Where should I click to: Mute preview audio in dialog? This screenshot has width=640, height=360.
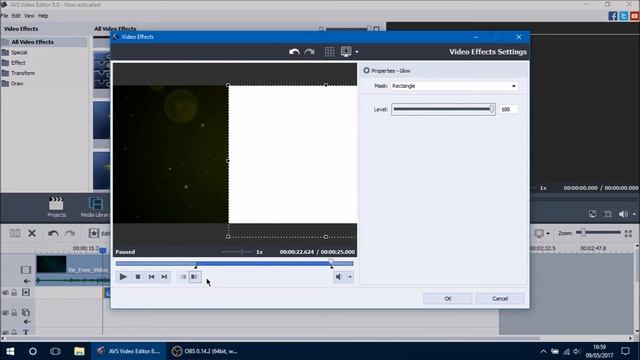[x=338, y=277]
